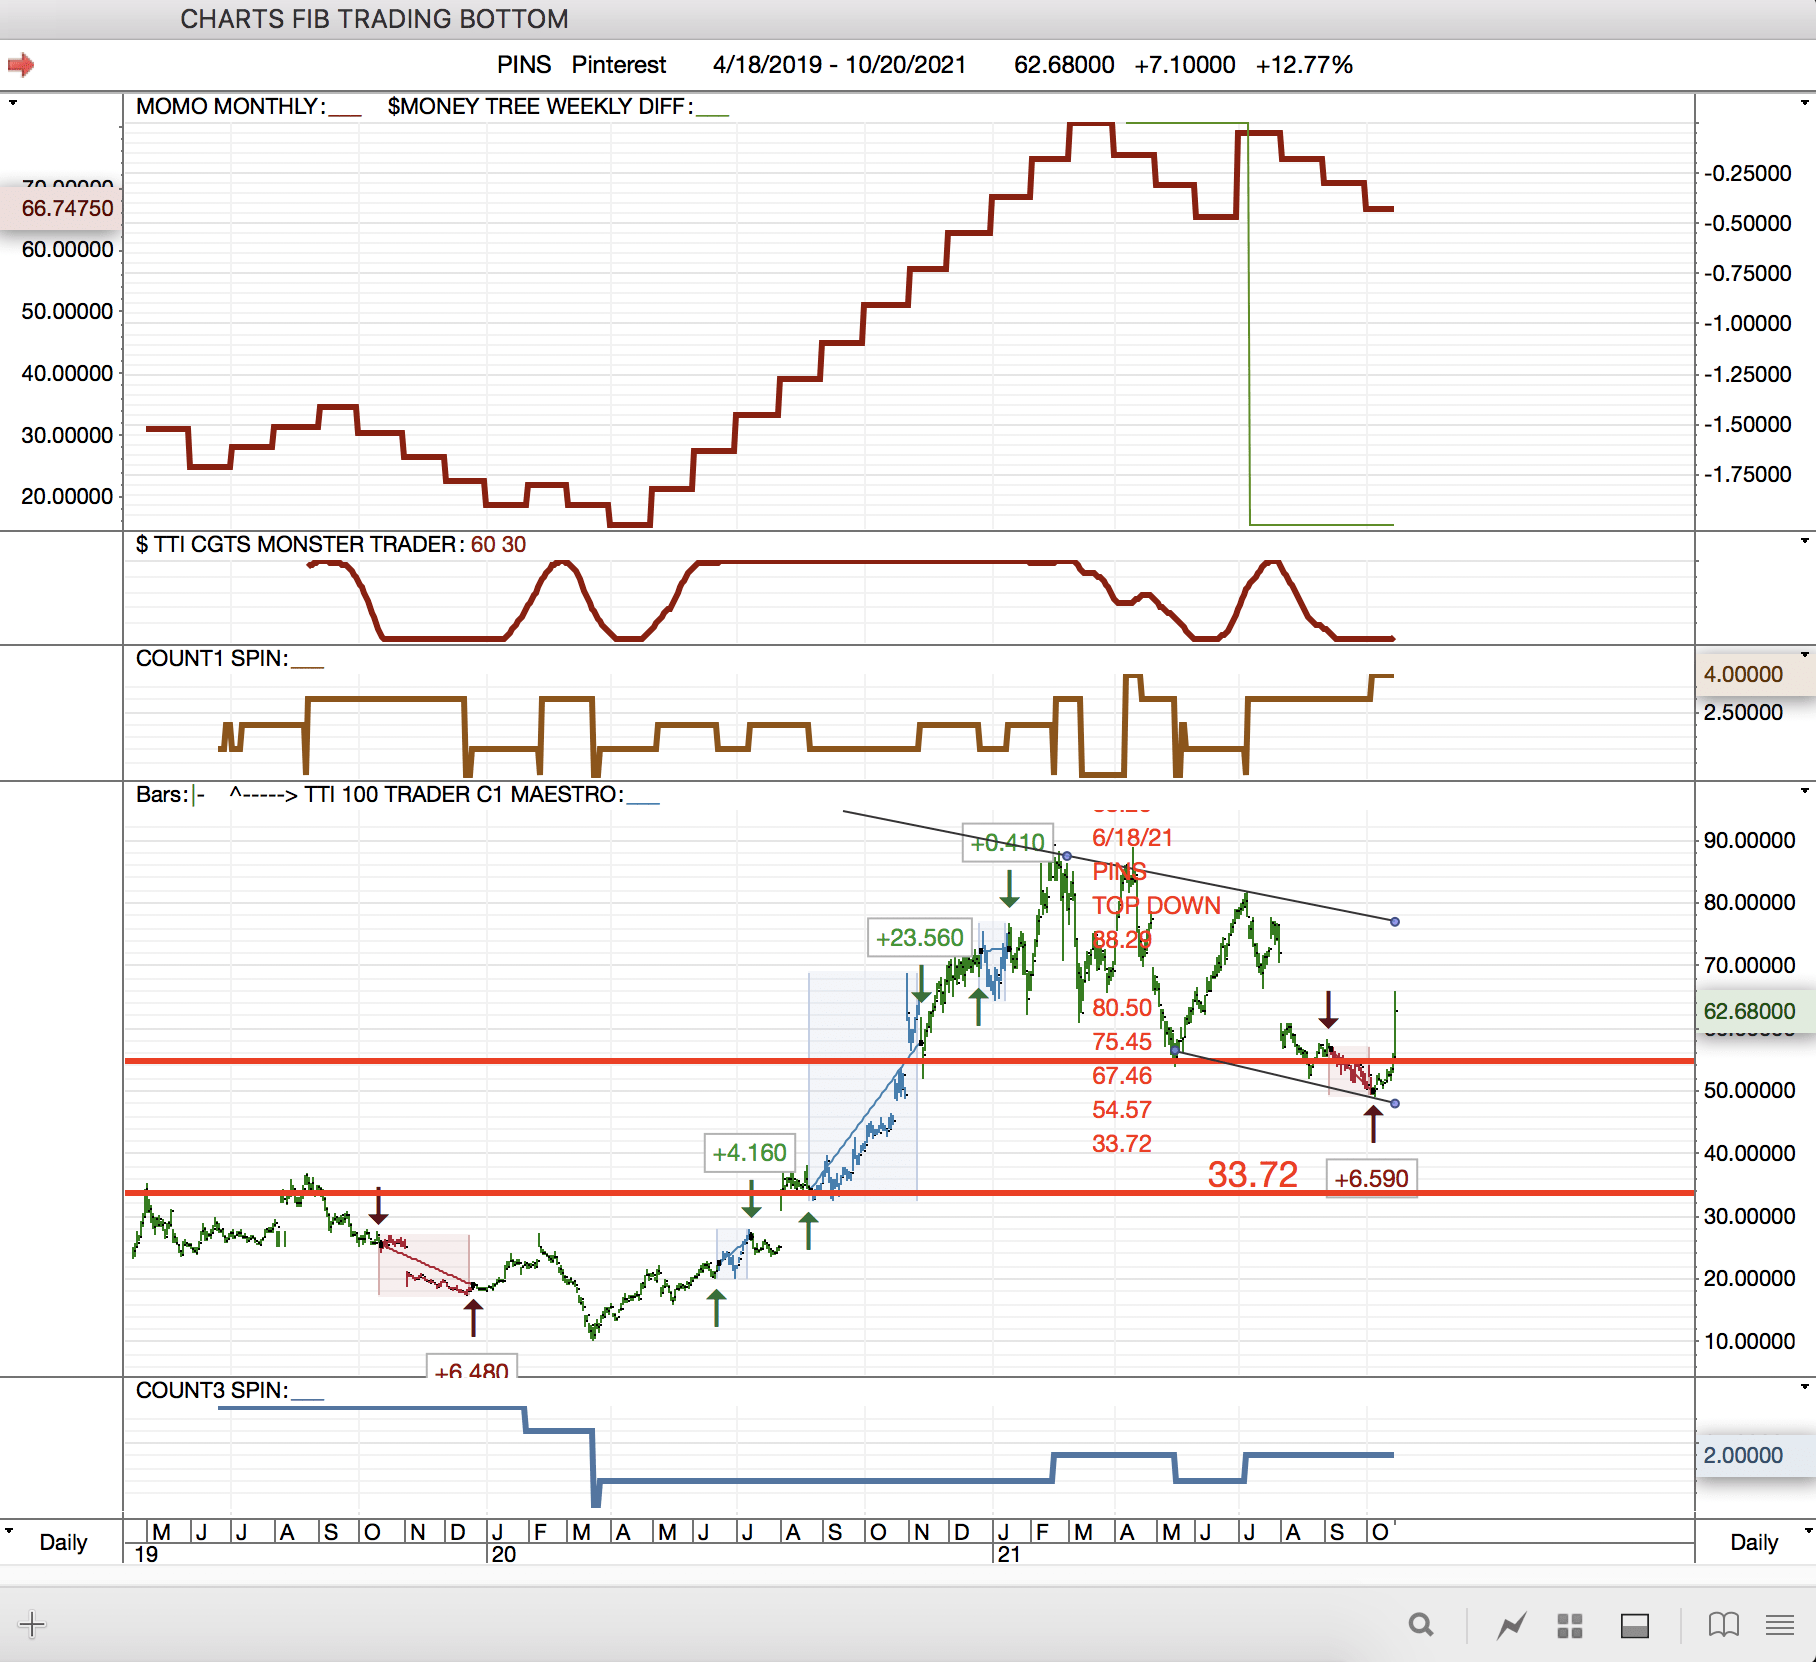This screenshot has width=1816, height=1662.
Task: Click the +12.77% percent change in header
Action: point(1304,65)
